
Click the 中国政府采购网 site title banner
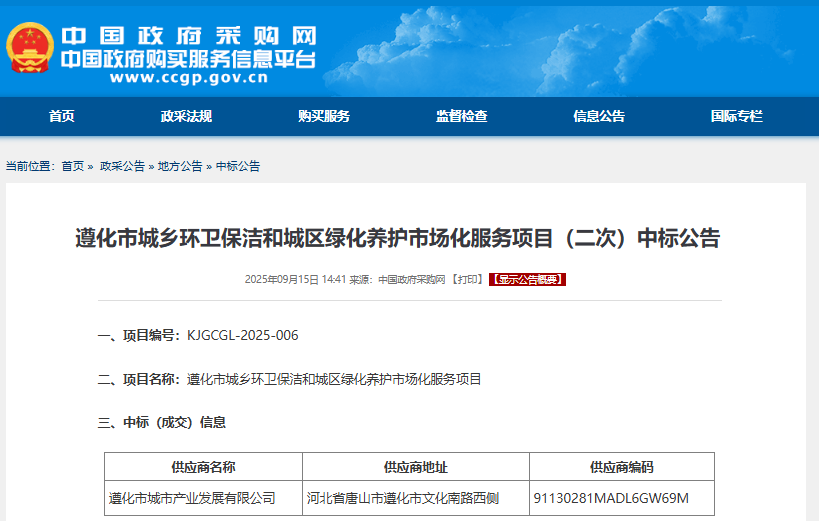pos(190,36)
